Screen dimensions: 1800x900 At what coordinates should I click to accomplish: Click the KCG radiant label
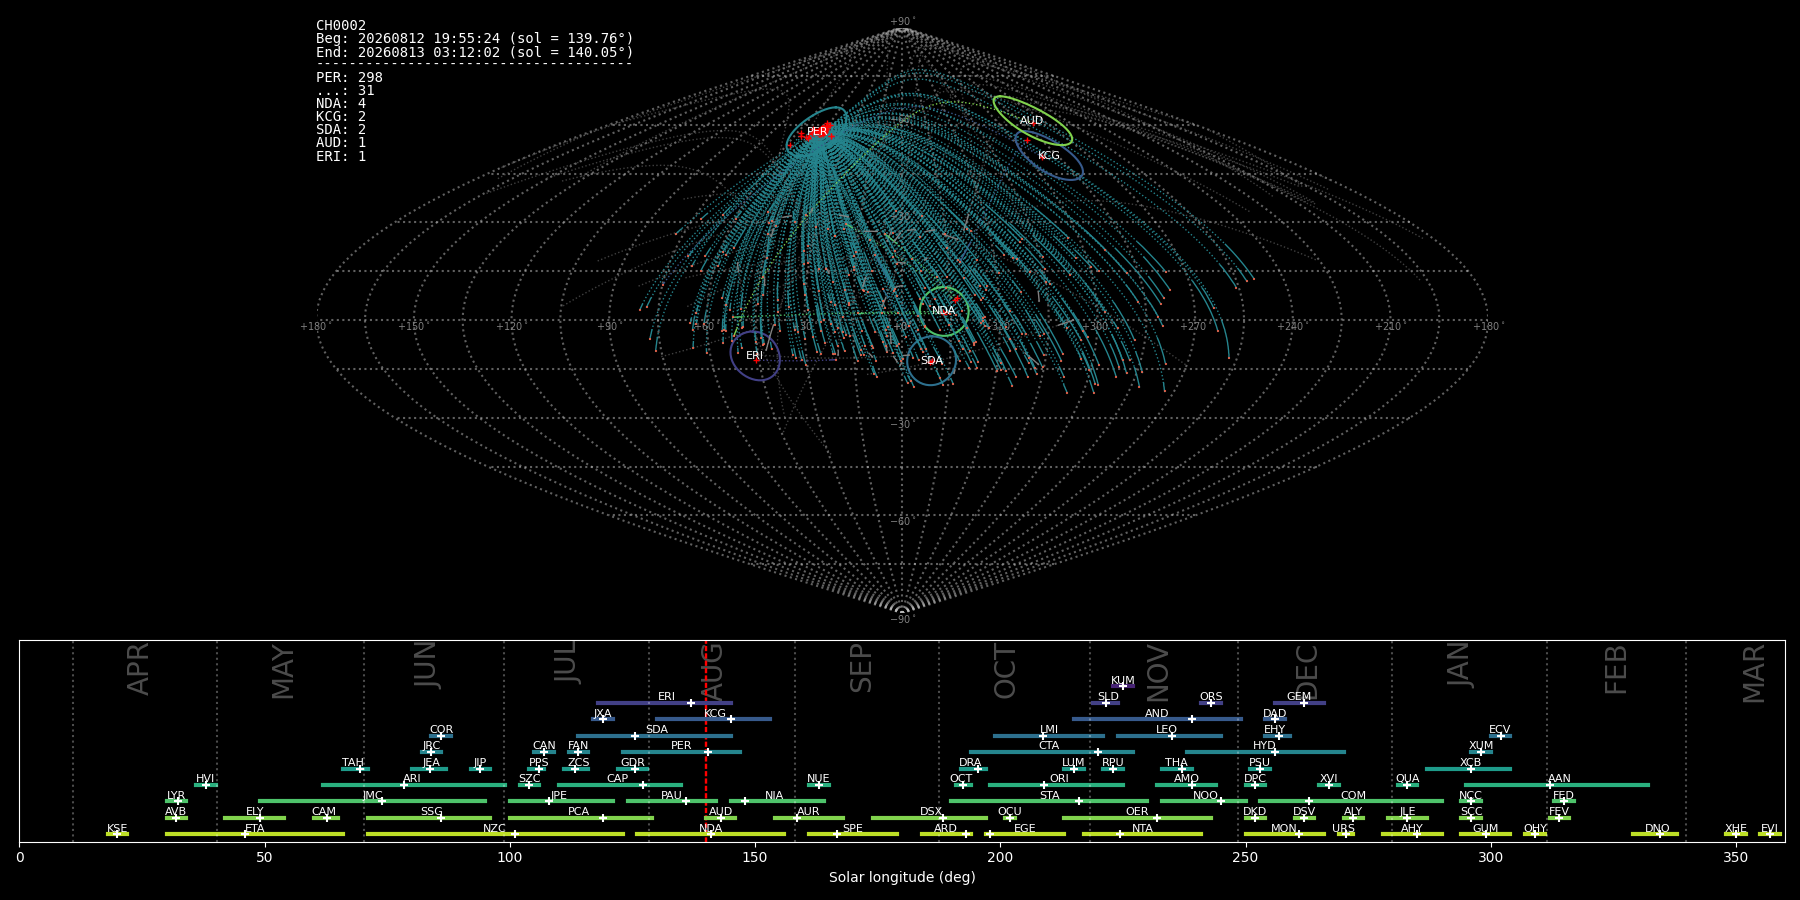tap(1048, 156)
